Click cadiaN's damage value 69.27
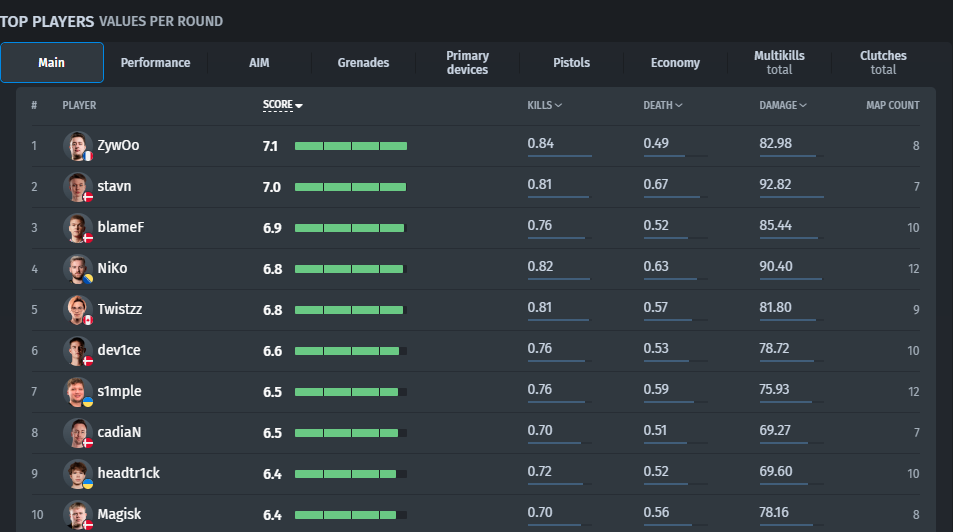 [775, 430]
